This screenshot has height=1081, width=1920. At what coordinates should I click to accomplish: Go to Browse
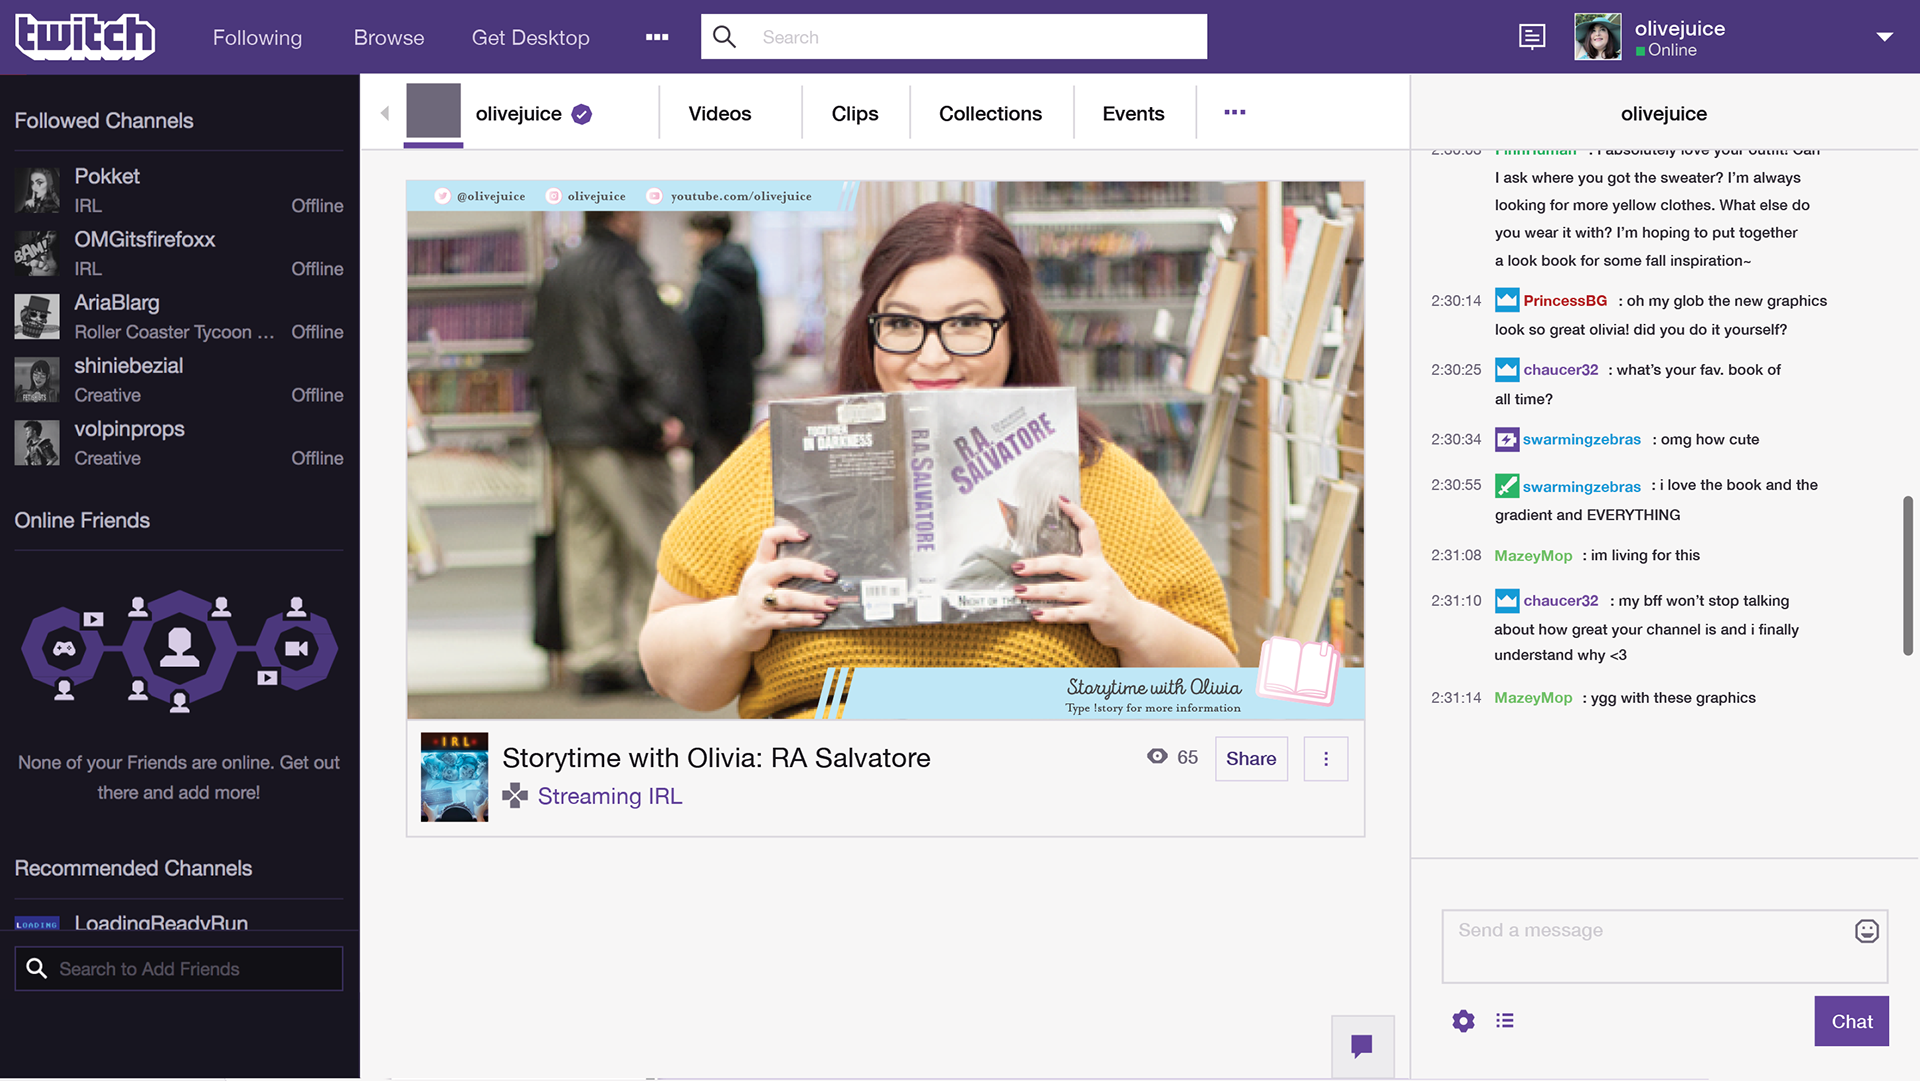pos(389,37)
